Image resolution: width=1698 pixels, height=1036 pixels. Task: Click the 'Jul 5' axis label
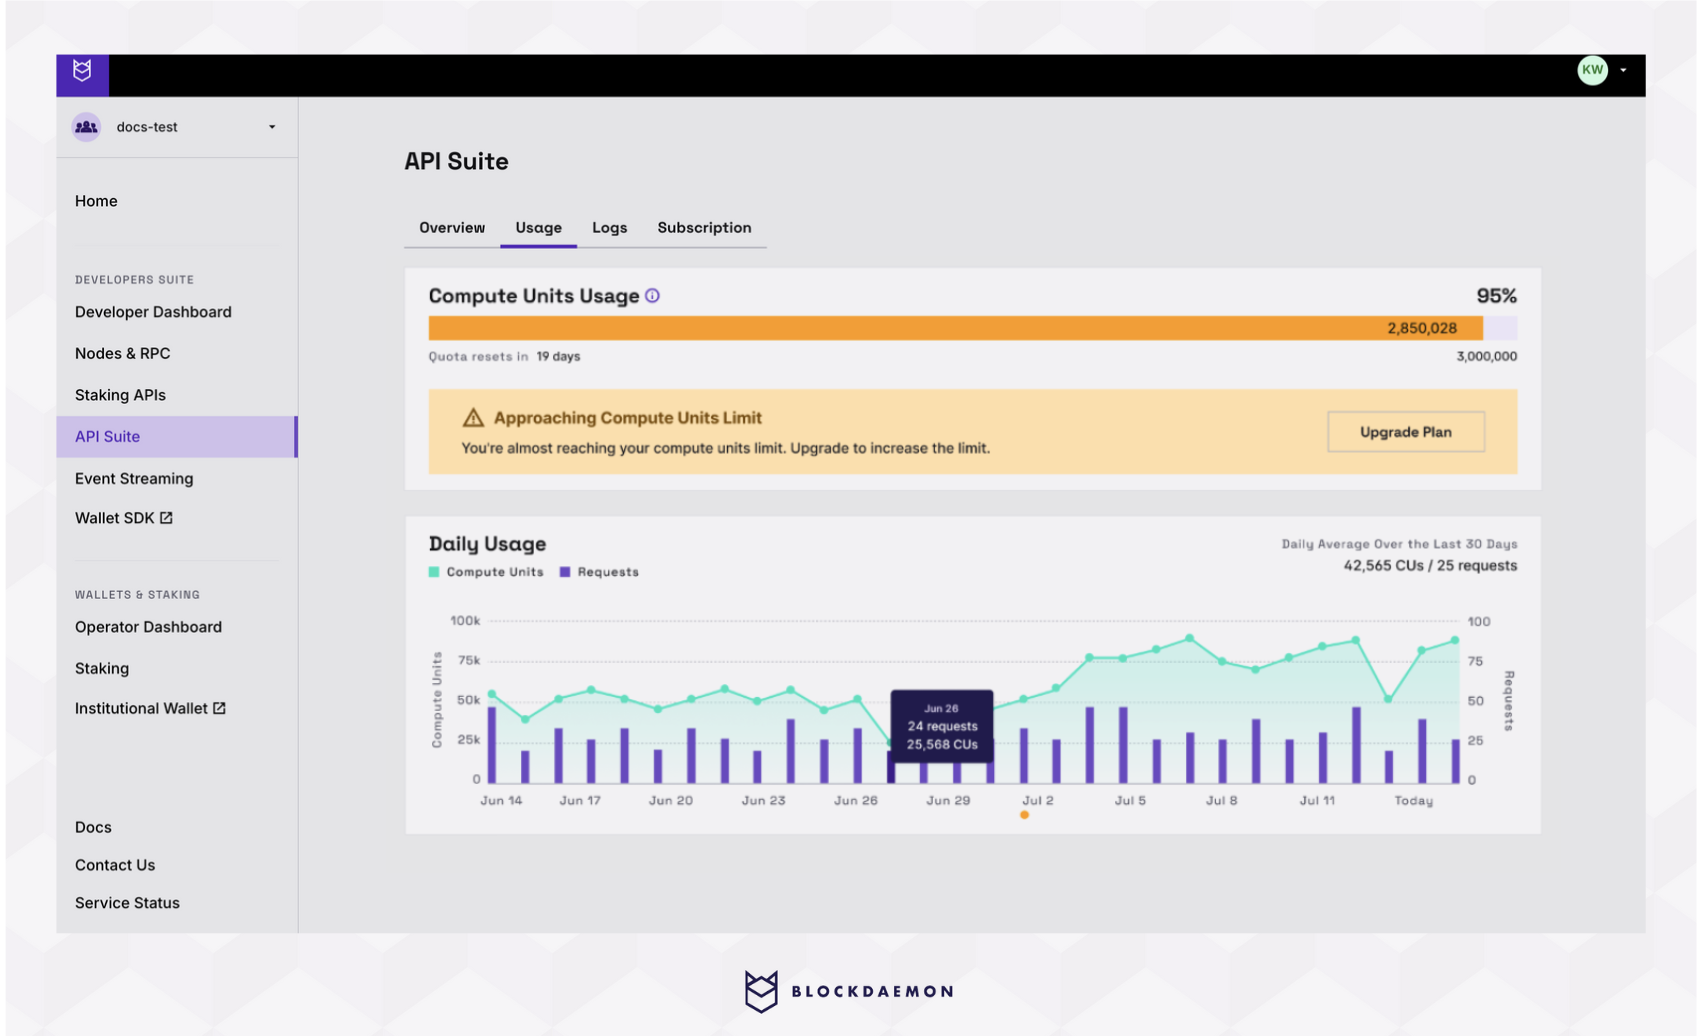tap(1130, 801)
